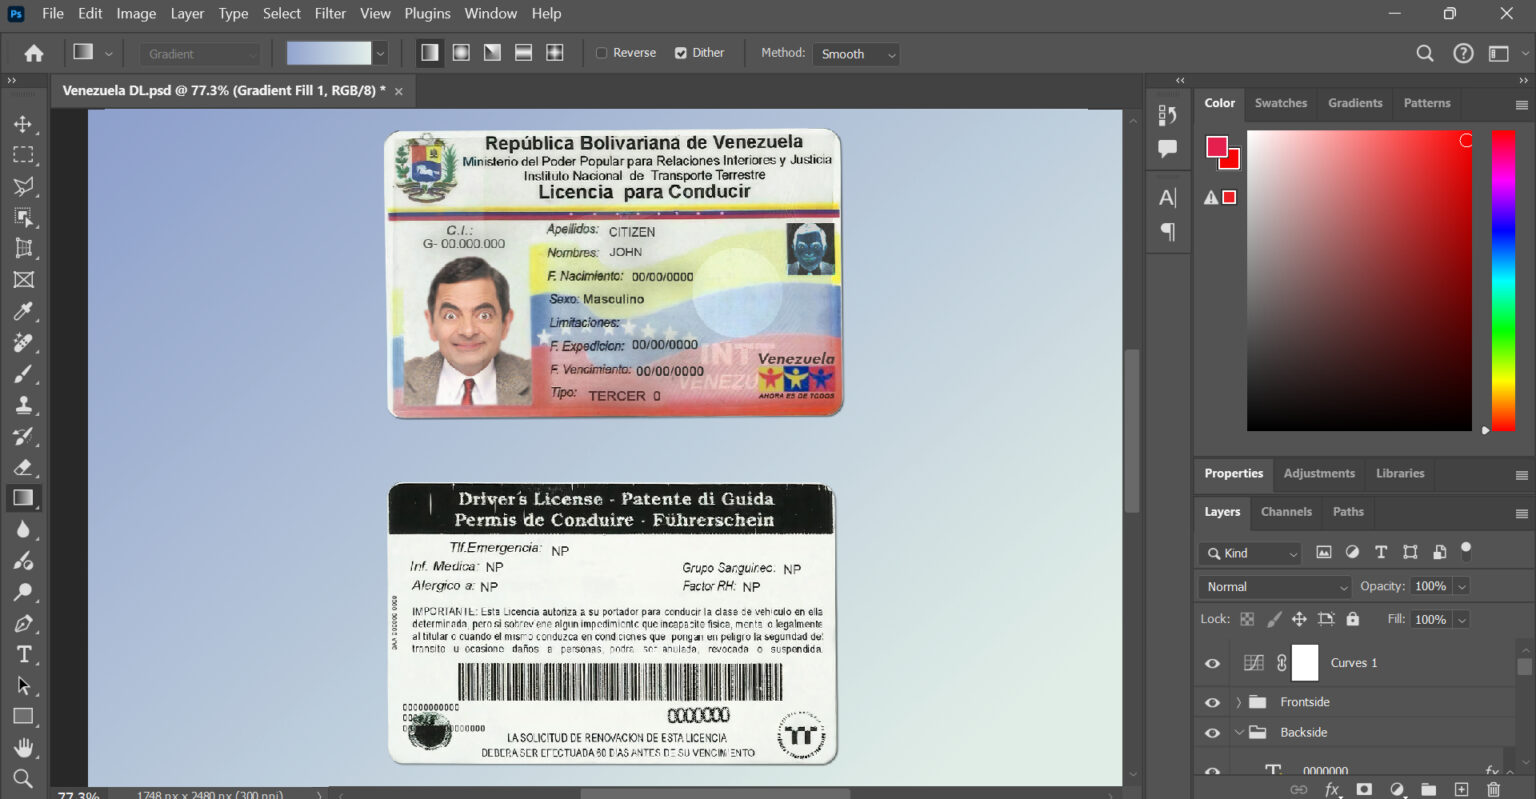Open the Fill value dropdown arrow

point(1462,620)
